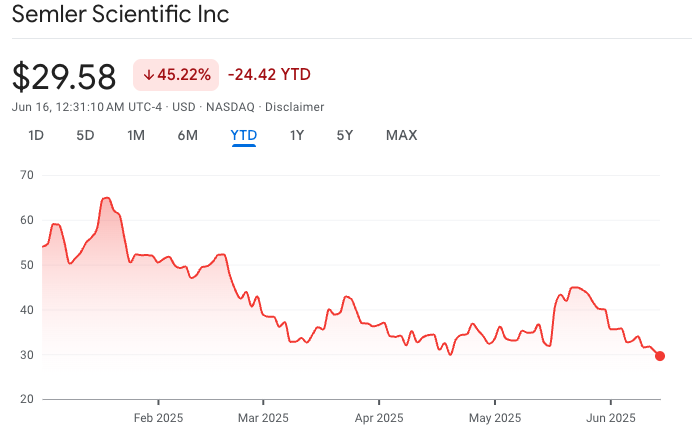Switch to the 1D time range
The image size is (692, 443).
tap(36, 135)
